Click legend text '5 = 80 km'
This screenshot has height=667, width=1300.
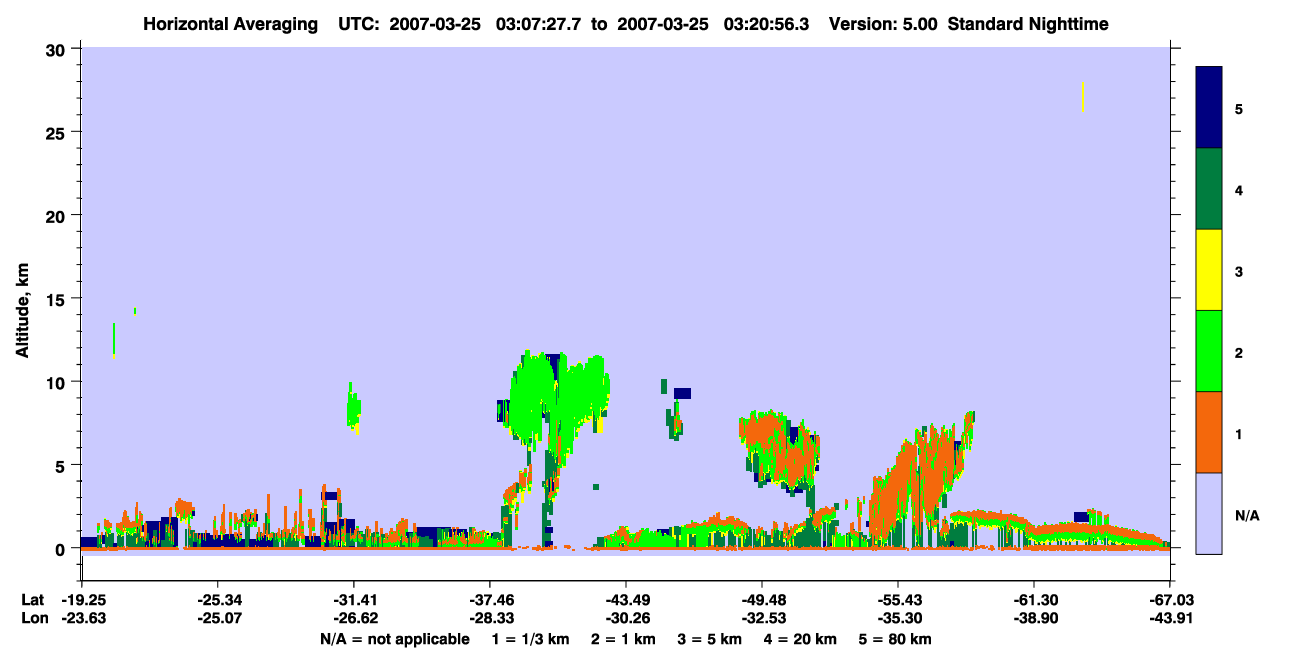coord(895,639)
